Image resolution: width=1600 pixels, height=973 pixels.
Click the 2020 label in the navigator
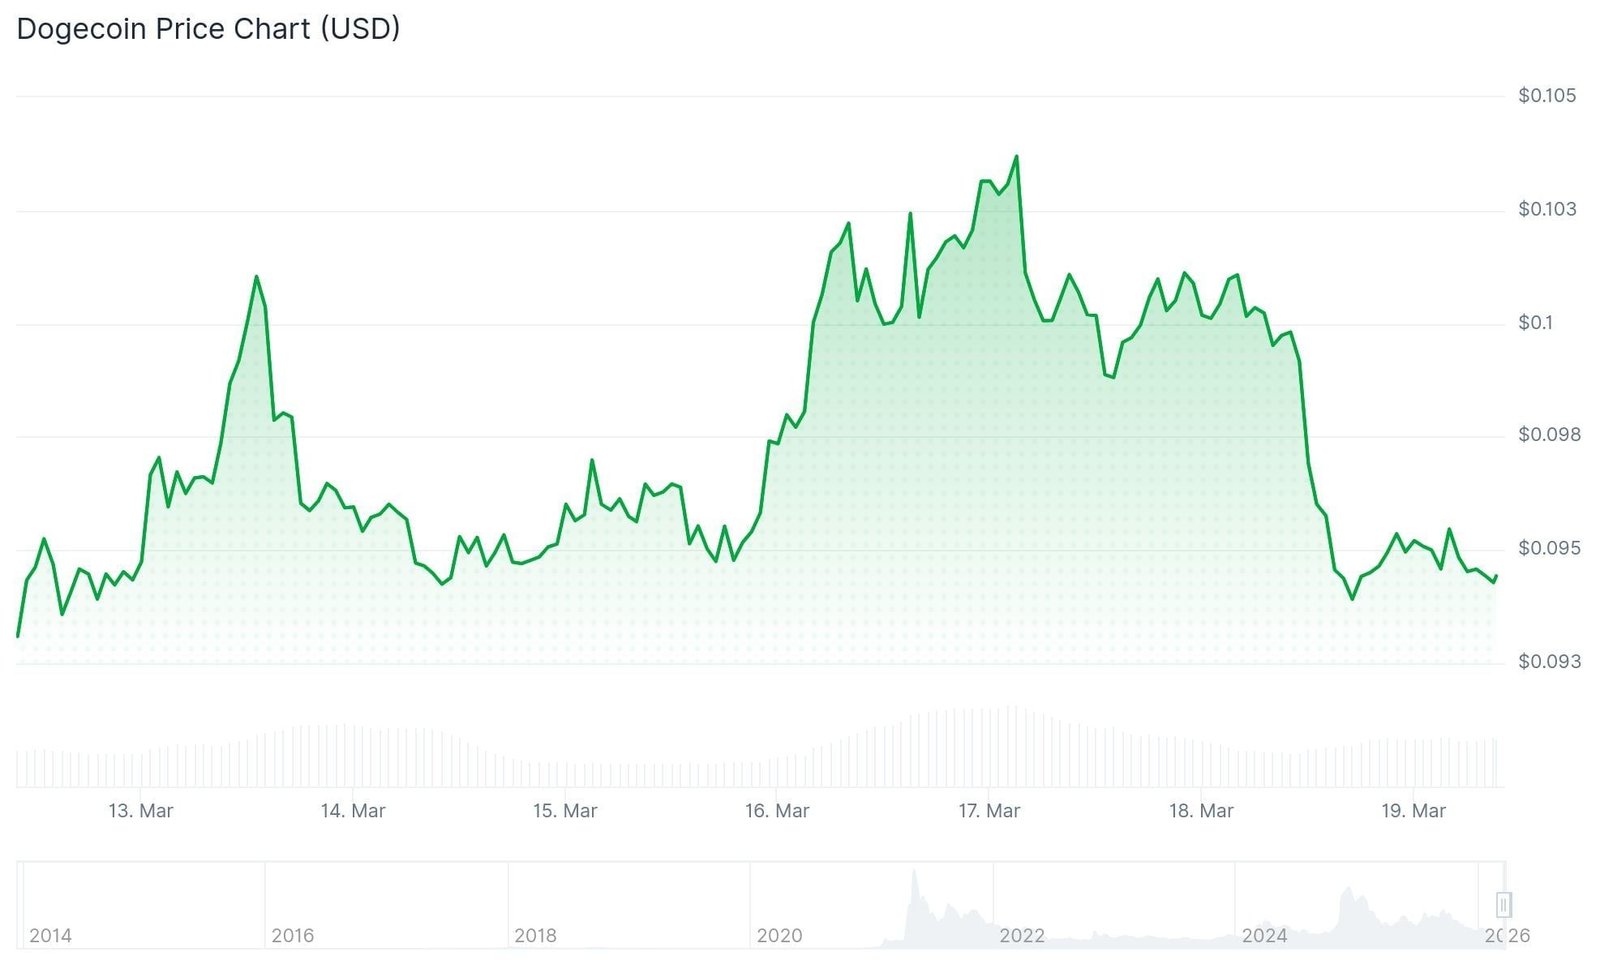[779, 936]
